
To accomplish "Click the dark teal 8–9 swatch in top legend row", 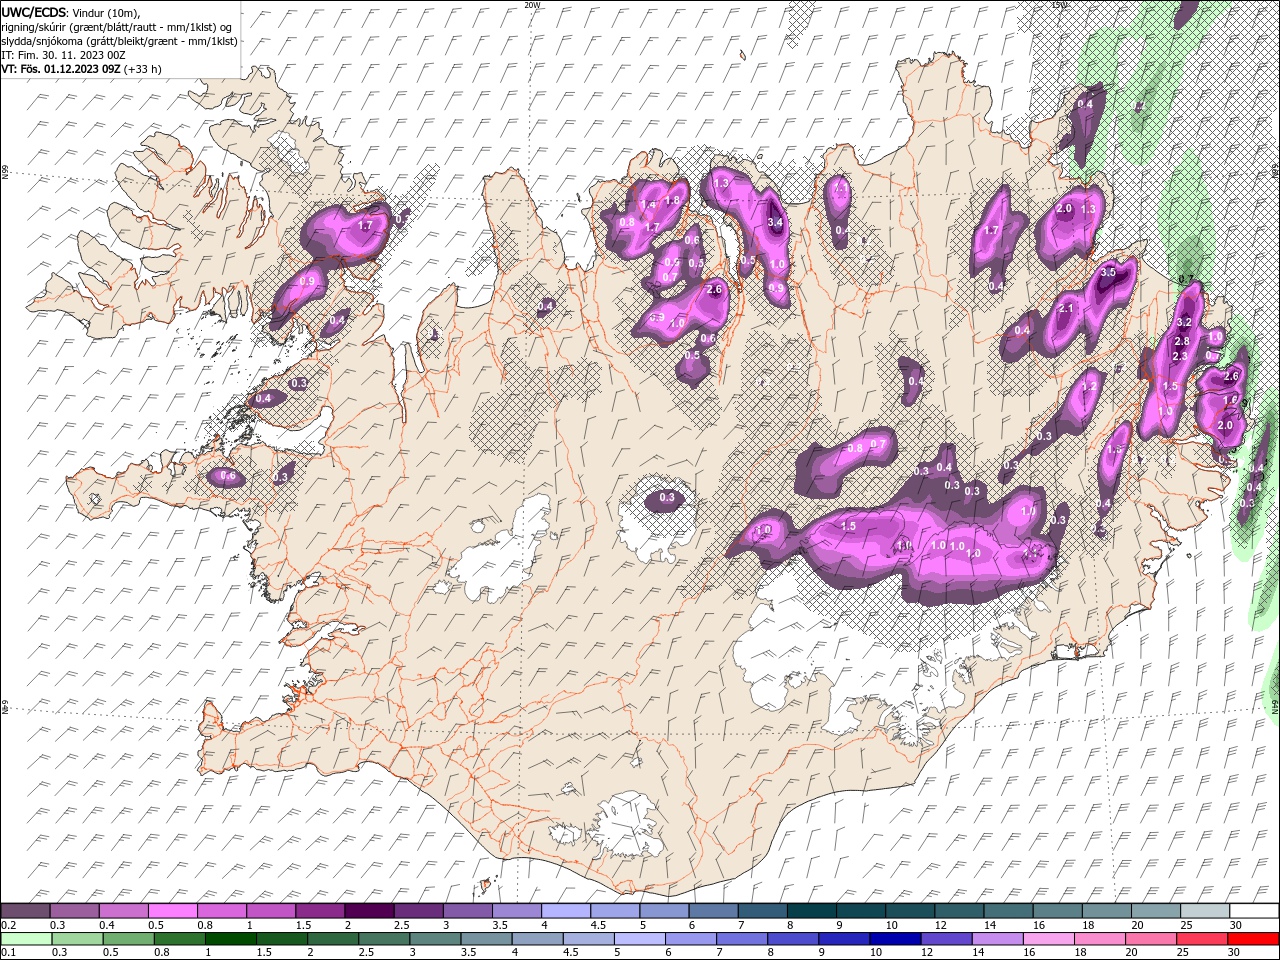I will coord(811,911).
